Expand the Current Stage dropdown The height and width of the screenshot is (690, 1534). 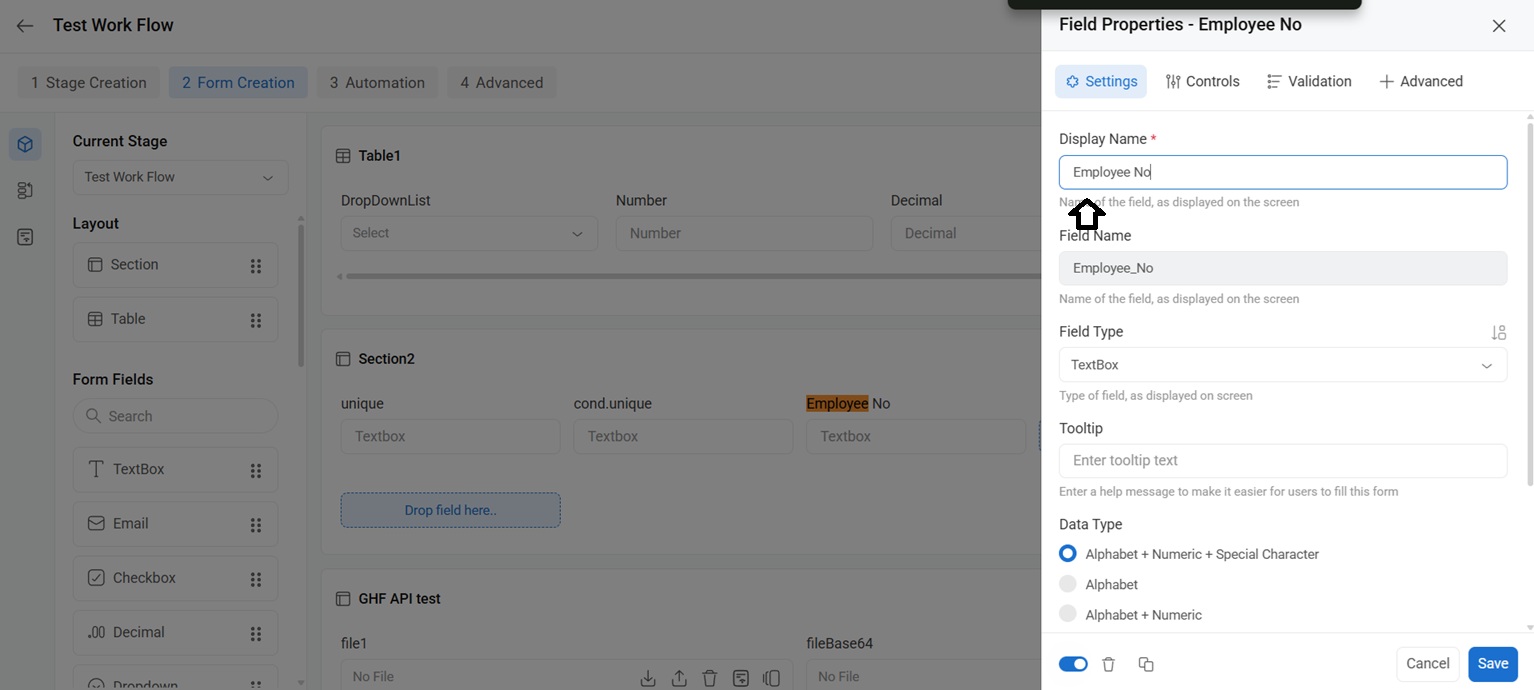[x=180, y=177]
